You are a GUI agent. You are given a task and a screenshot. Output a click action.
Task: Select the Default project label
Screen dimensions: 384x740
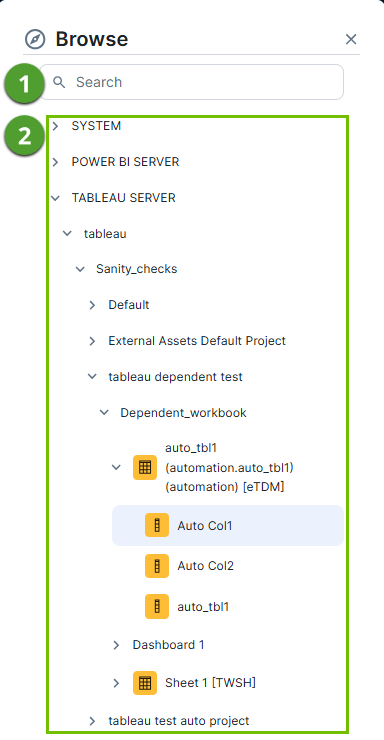[129, 305]
